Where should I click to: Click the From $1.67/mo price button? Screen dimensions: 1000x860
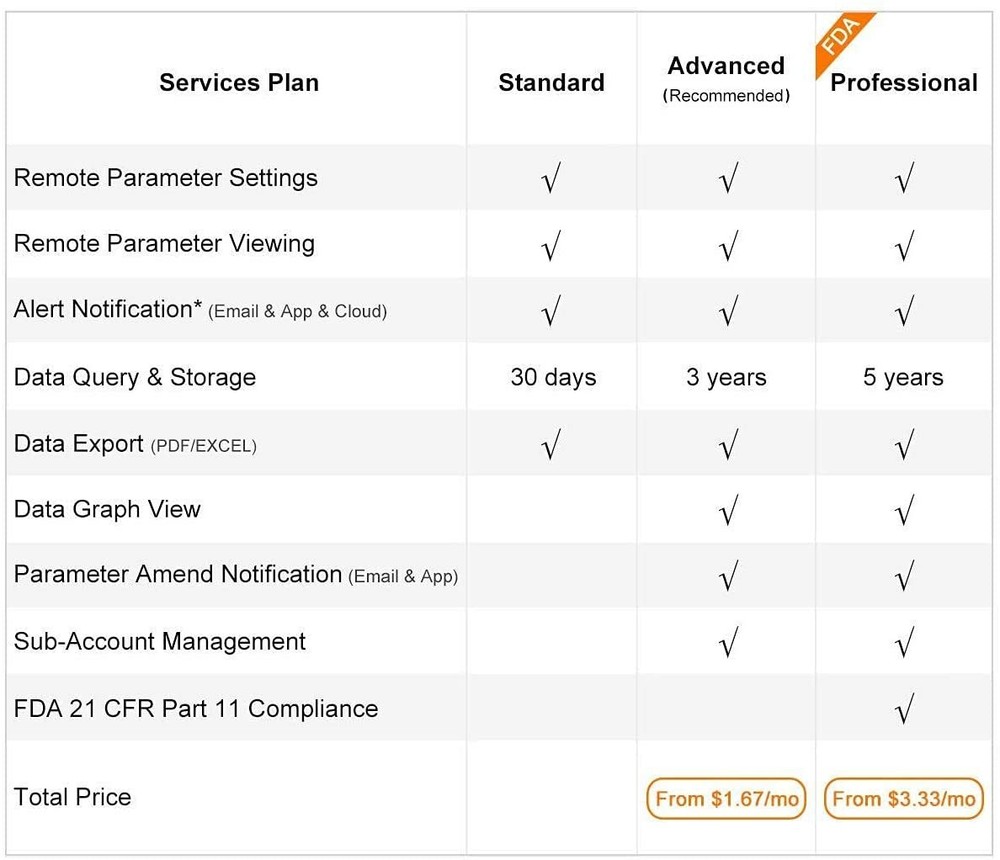click(x=726, y=799)
